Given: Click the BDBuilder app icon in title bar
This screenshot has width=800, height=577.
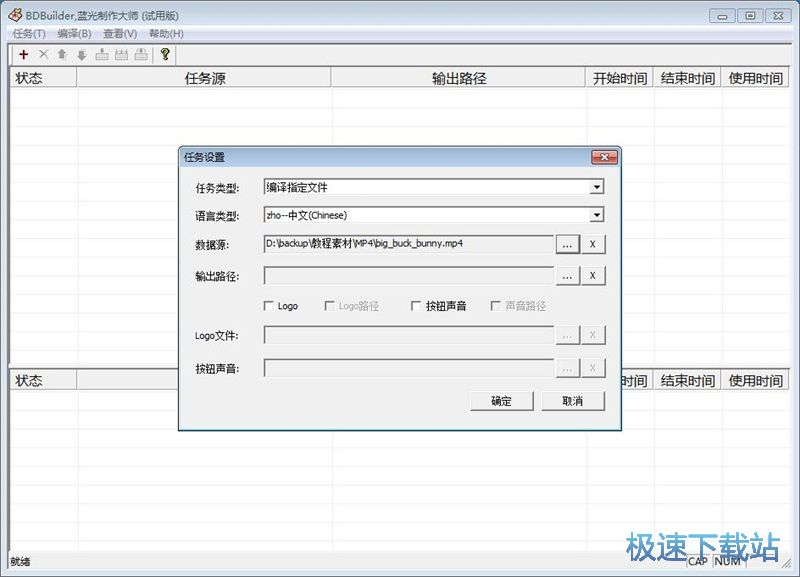Looking at the screenshot, I should tap(14, 15).
